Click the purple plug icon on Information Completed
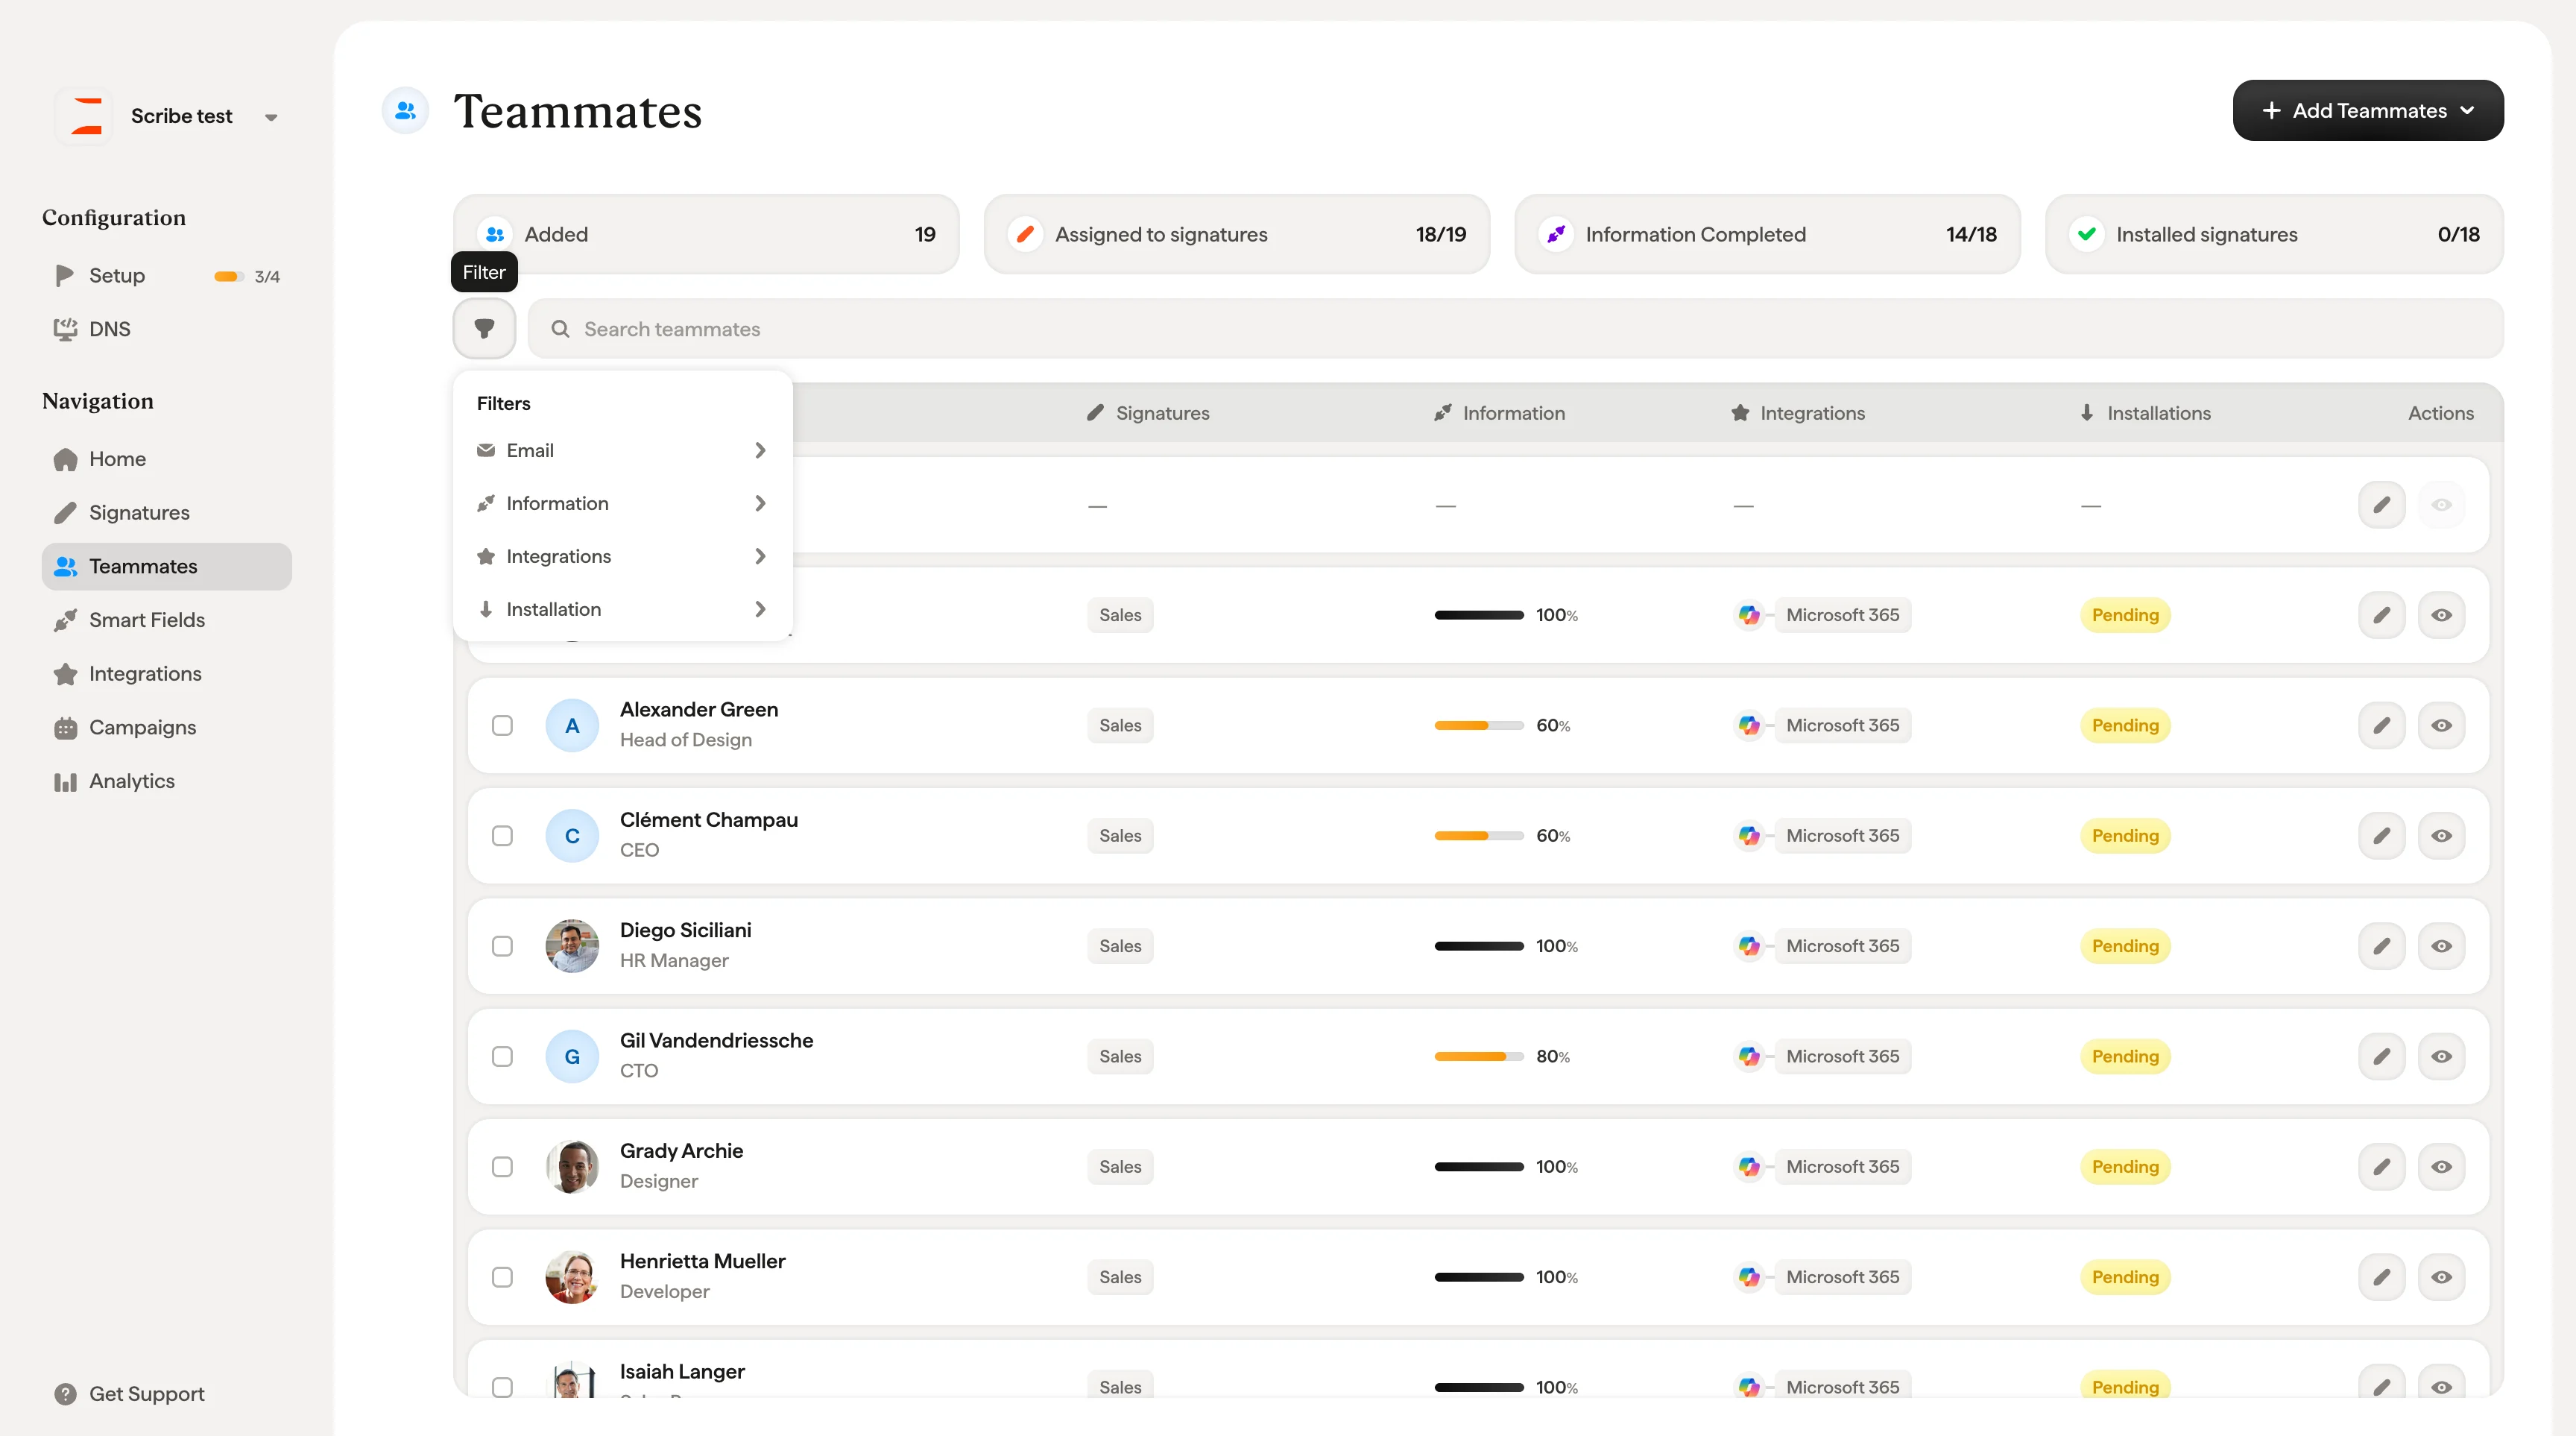 click(x=1556, y=234)
